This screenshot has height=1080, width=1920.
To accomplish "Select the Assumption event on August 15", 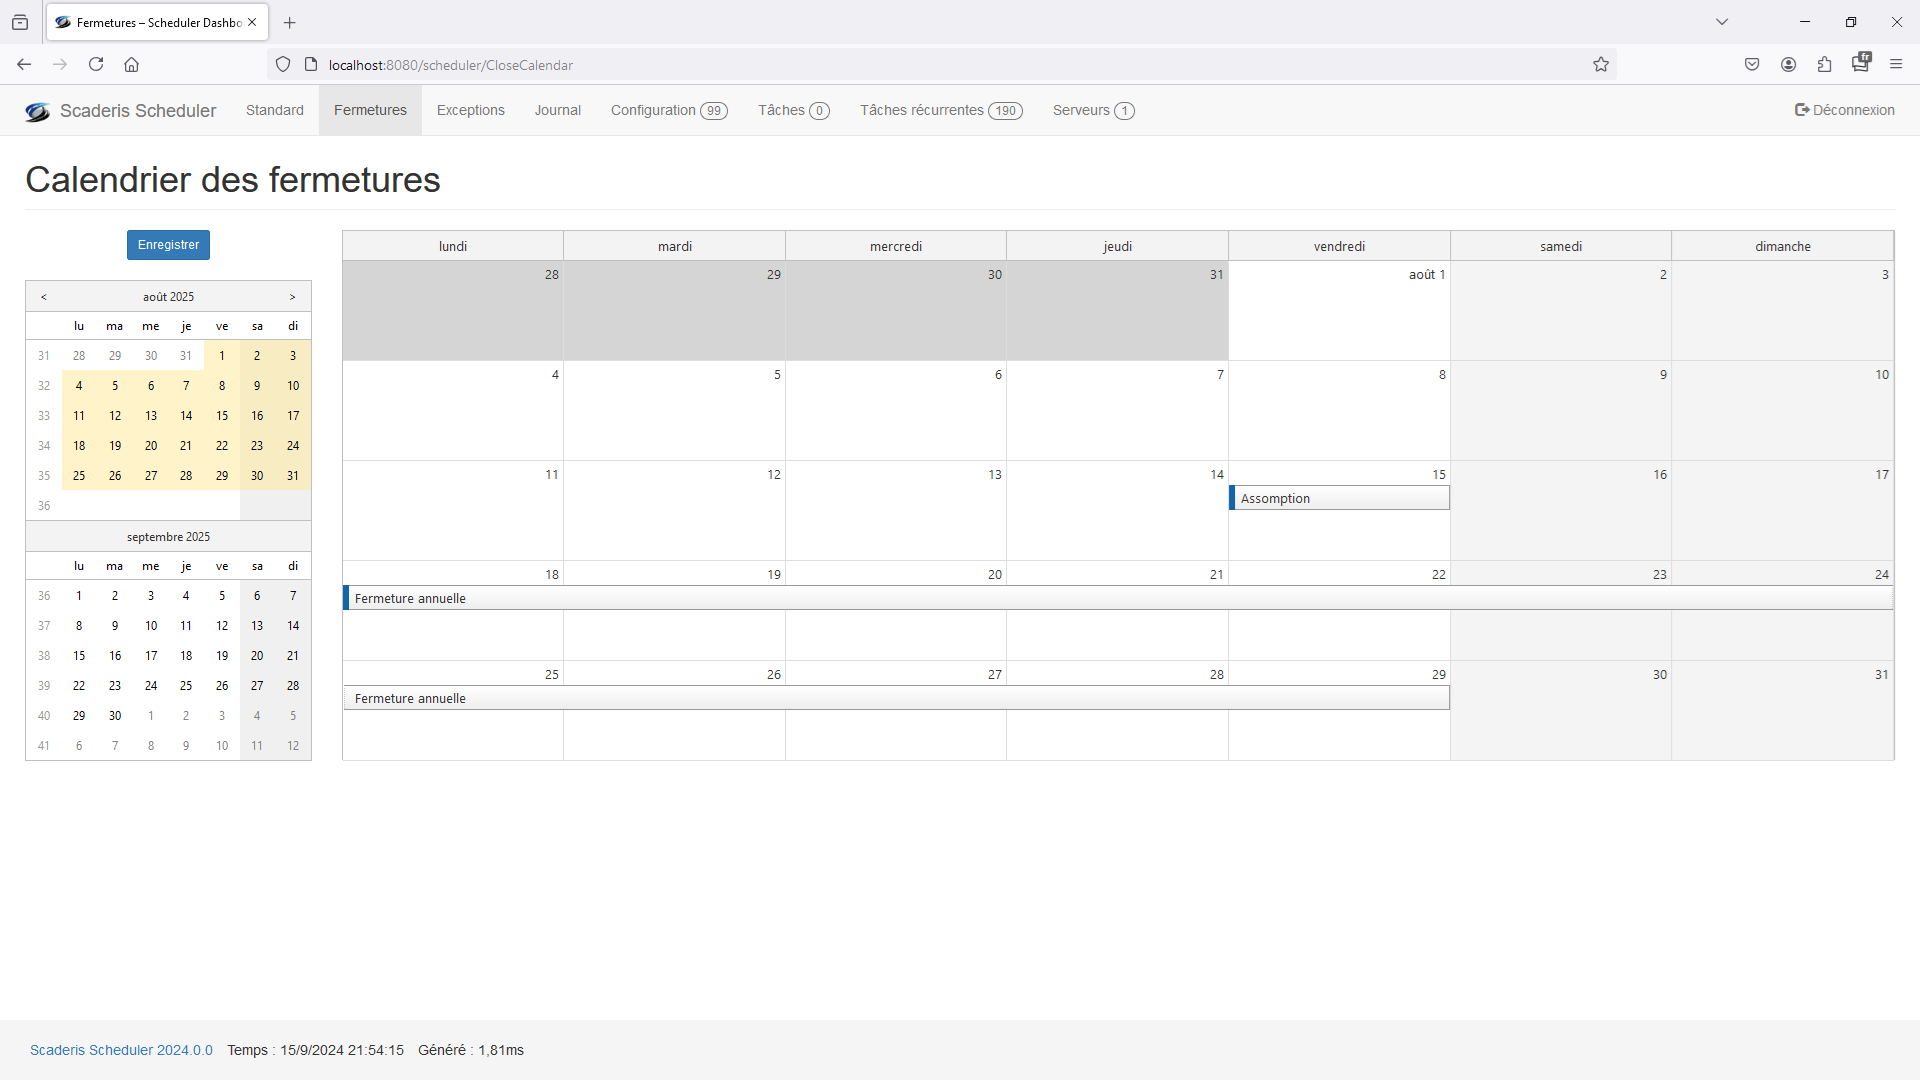I will pyautogui.click(x=1338, y=498).
